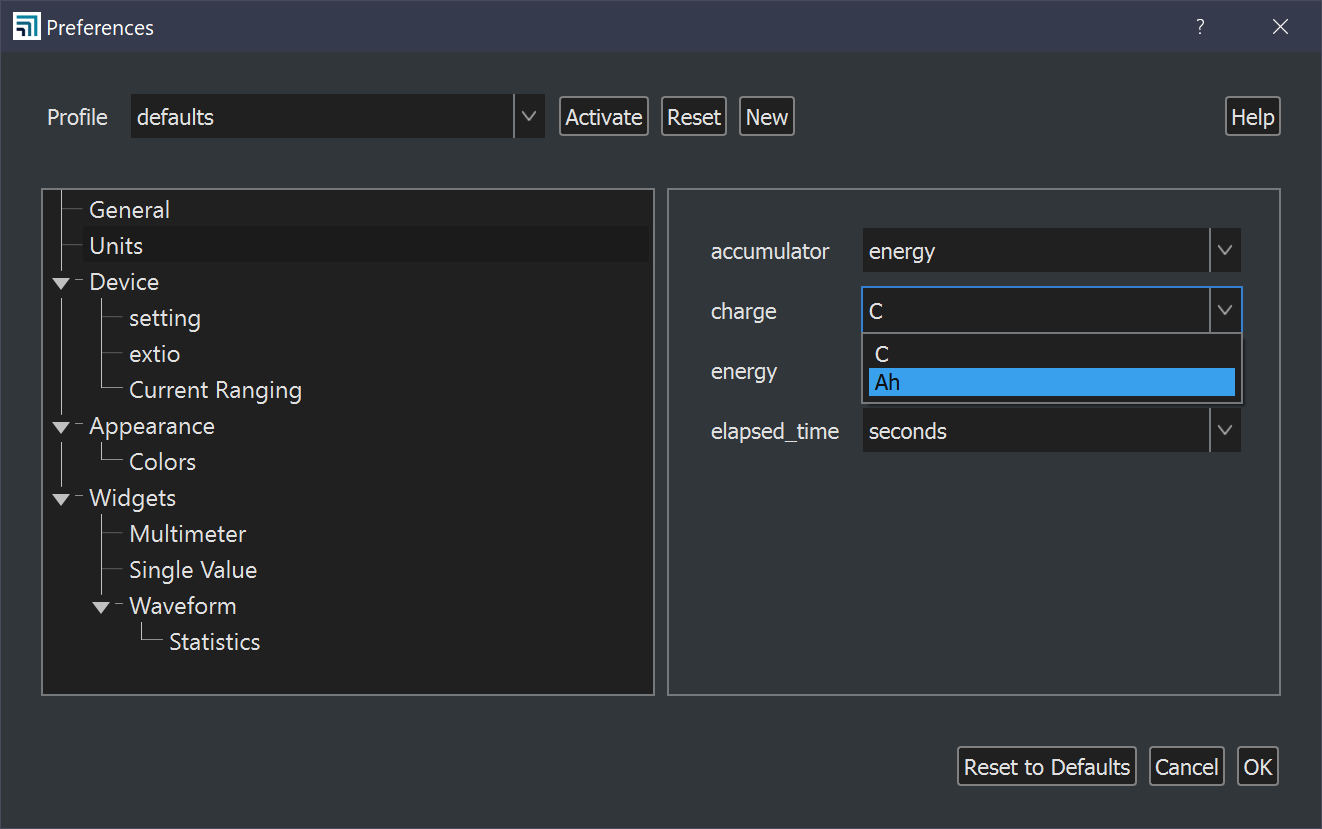Open the elapsed_time dropdown showing seconds
Screen dimensions: 1322x829
(1224, 430)
